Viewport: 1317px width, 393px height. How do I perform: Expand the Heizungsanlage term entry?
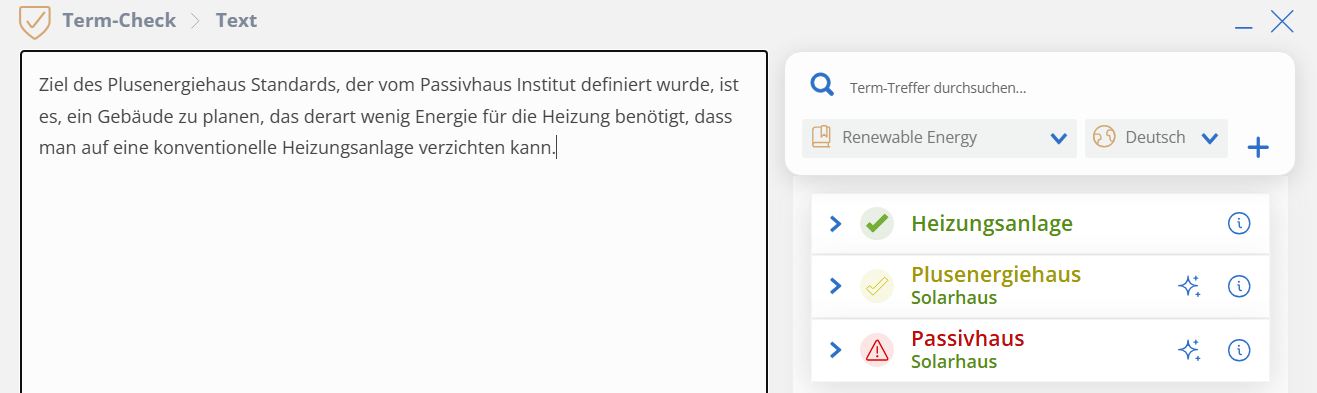pyautogui.click(x=836, y=223)
